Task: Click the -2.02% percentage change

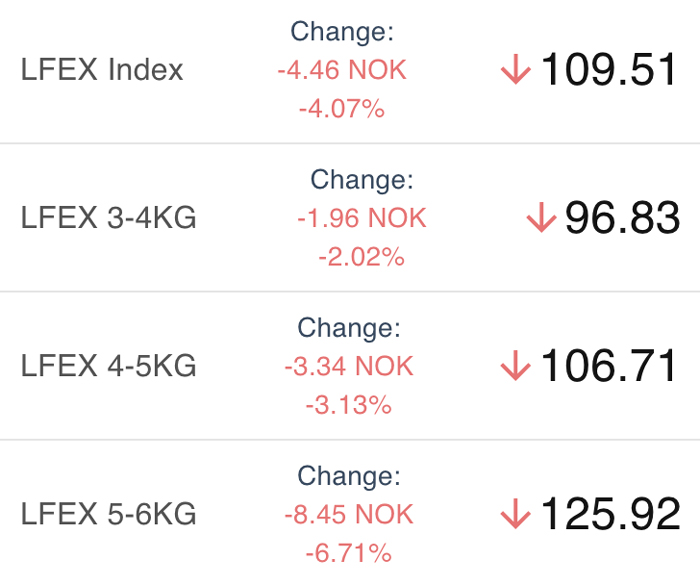Action: (362, 257)
